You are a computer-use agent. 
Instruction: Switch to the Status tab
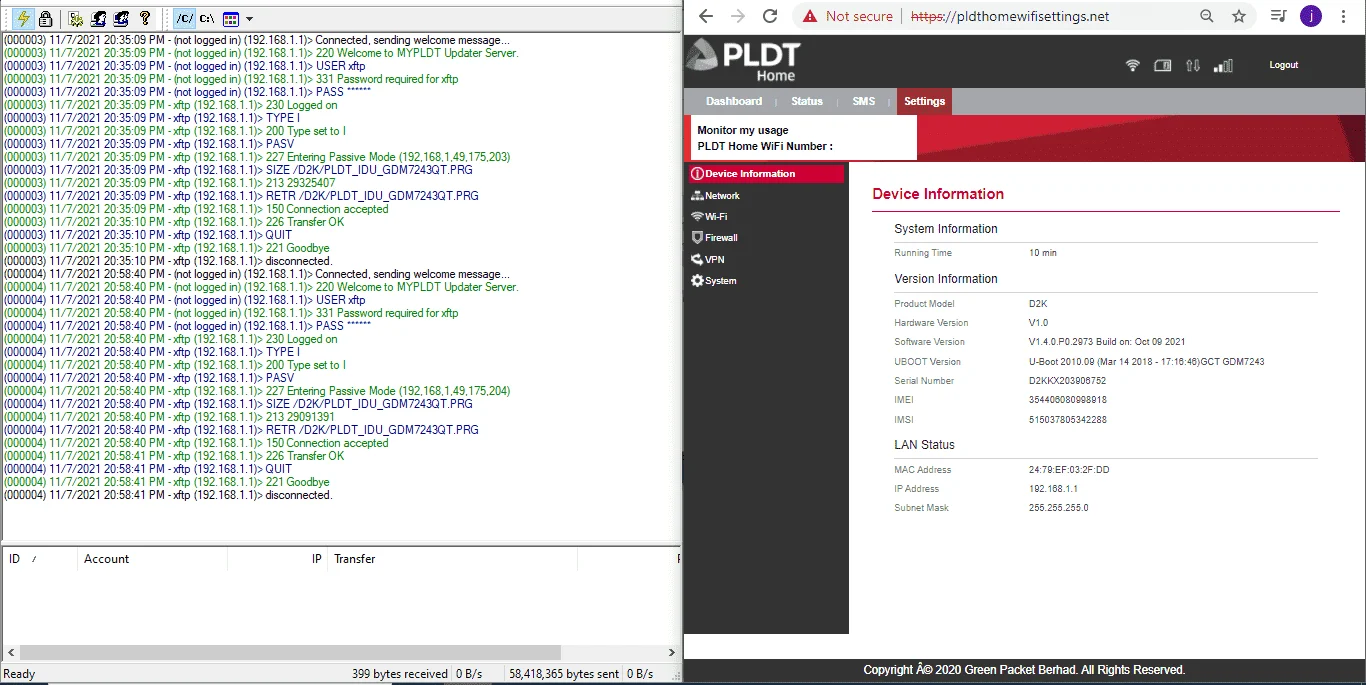(x=807, y=101)
